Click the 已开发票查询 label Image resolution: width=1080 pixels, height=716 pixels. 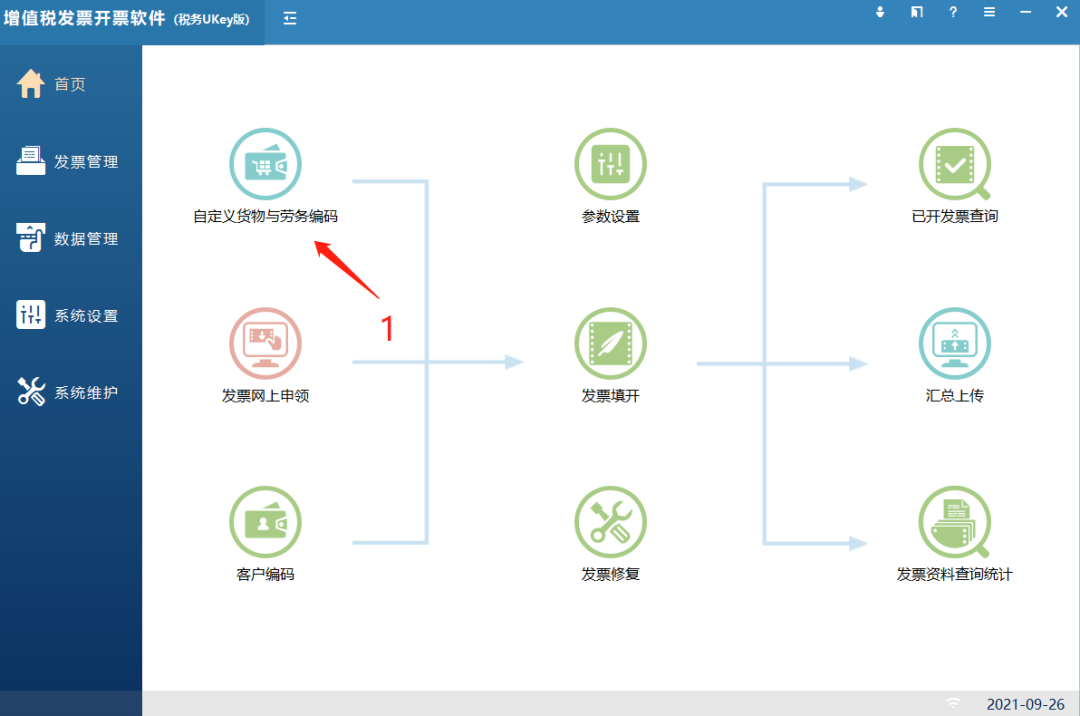pos(955,216)
